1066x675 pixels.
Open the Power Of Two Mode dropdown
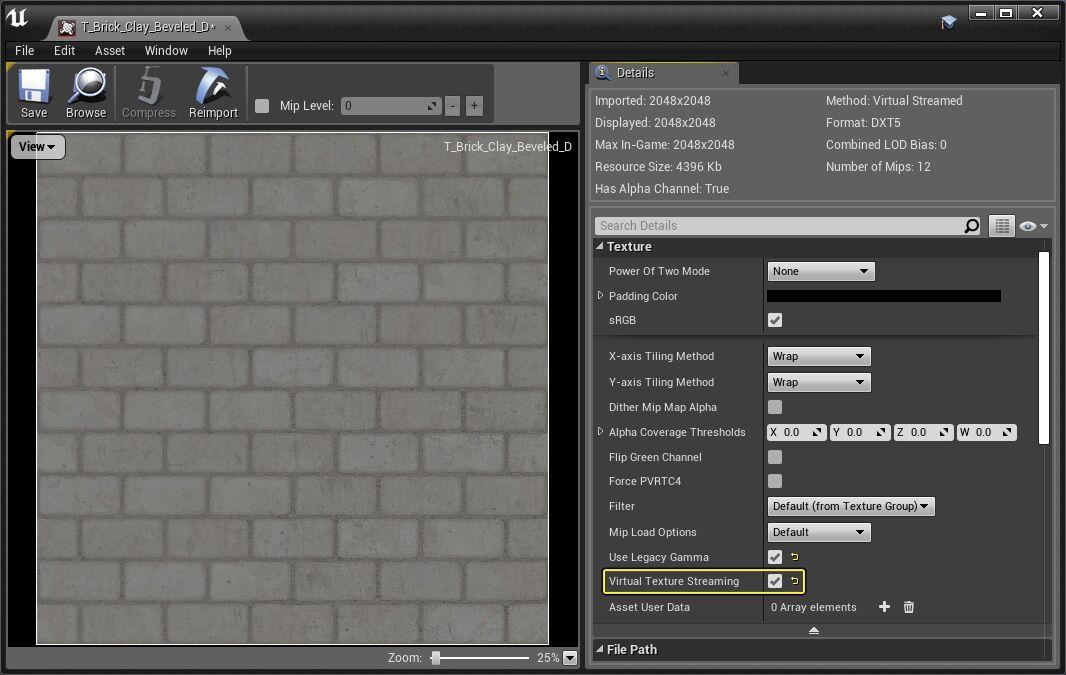tap(820, 271)
